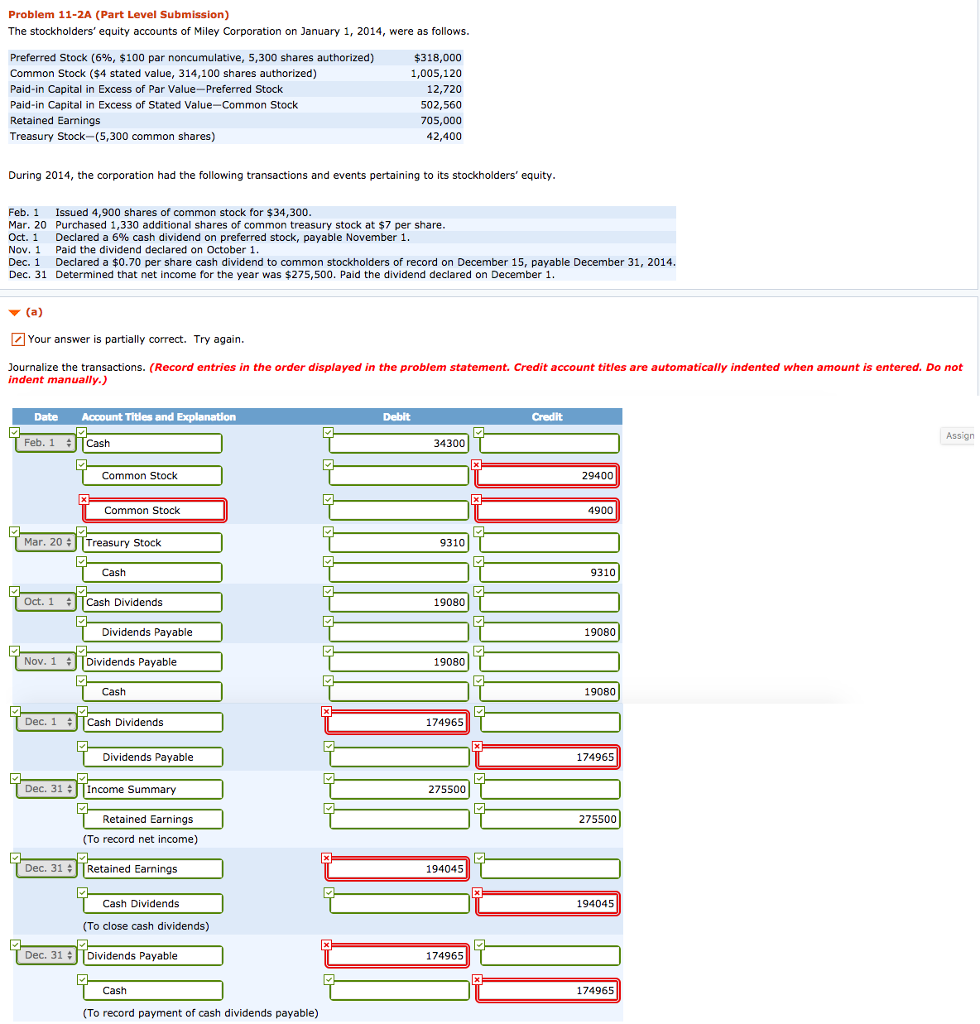
Task: Click the empty debit field beside the Nov. 1 Cash entry
Action: click(397, 691)
